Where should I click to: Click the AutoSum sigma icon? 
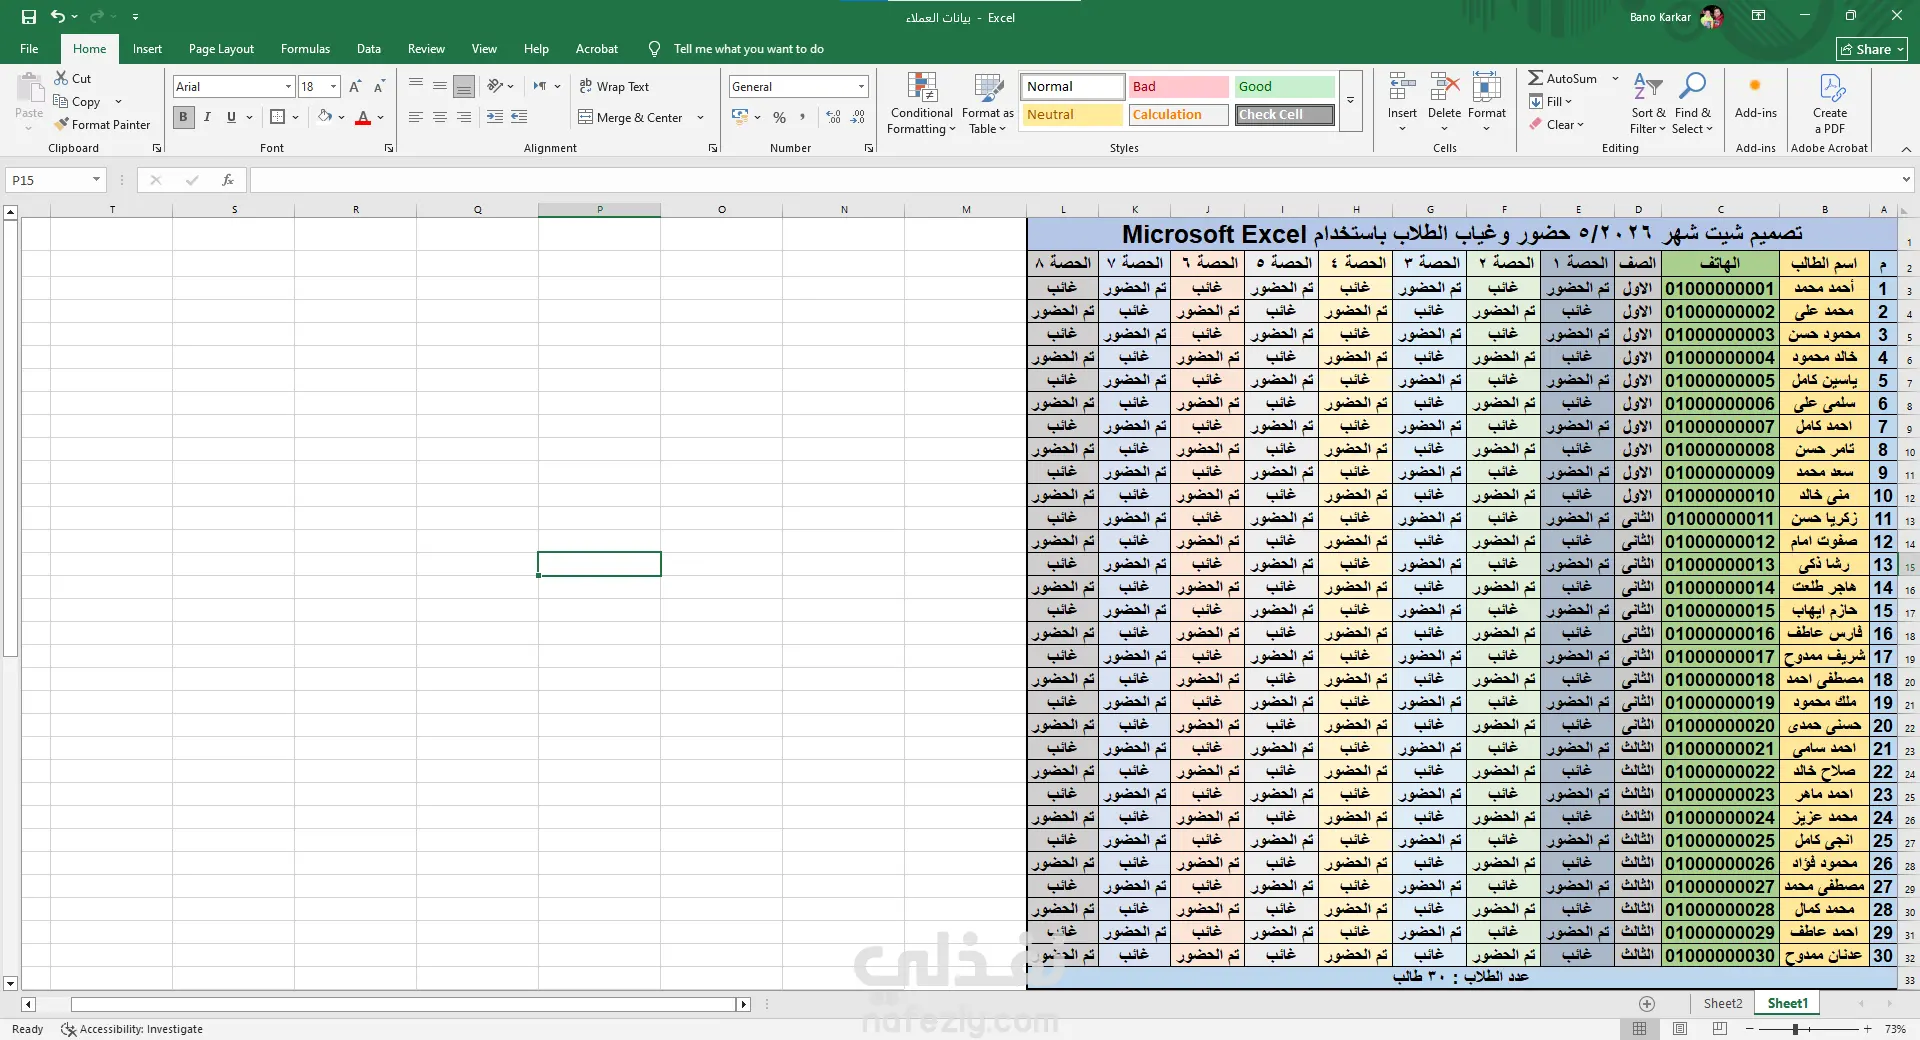(1535, 78)
